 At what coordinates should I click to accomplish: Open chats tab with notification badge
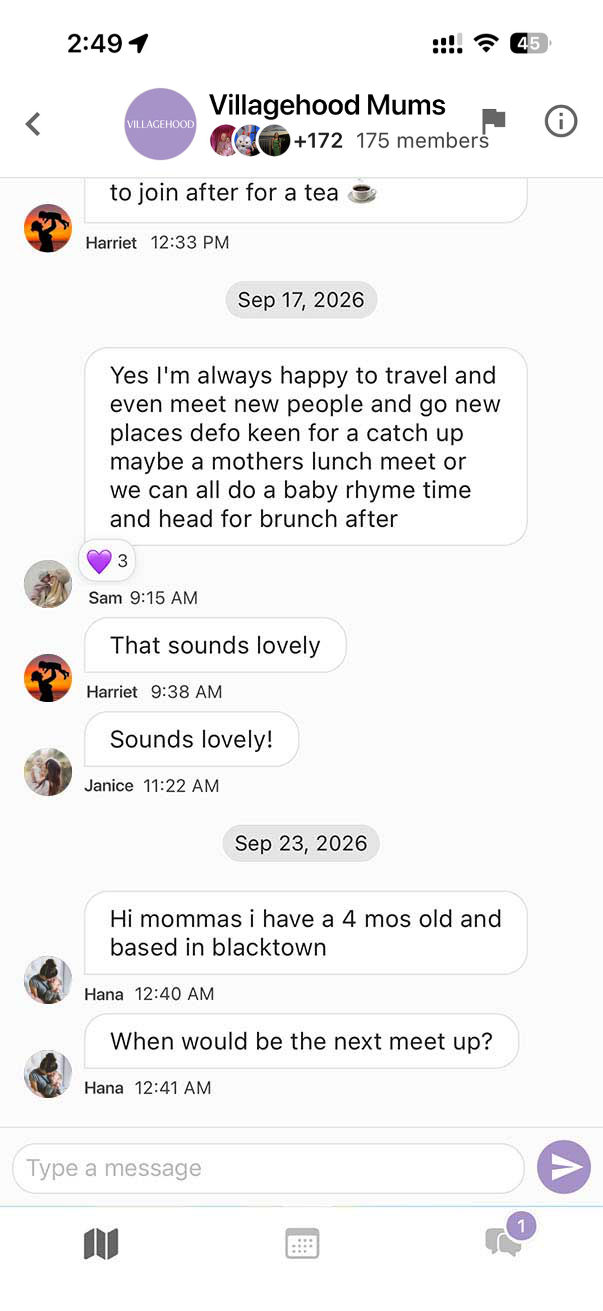[x=507, y=1238]
